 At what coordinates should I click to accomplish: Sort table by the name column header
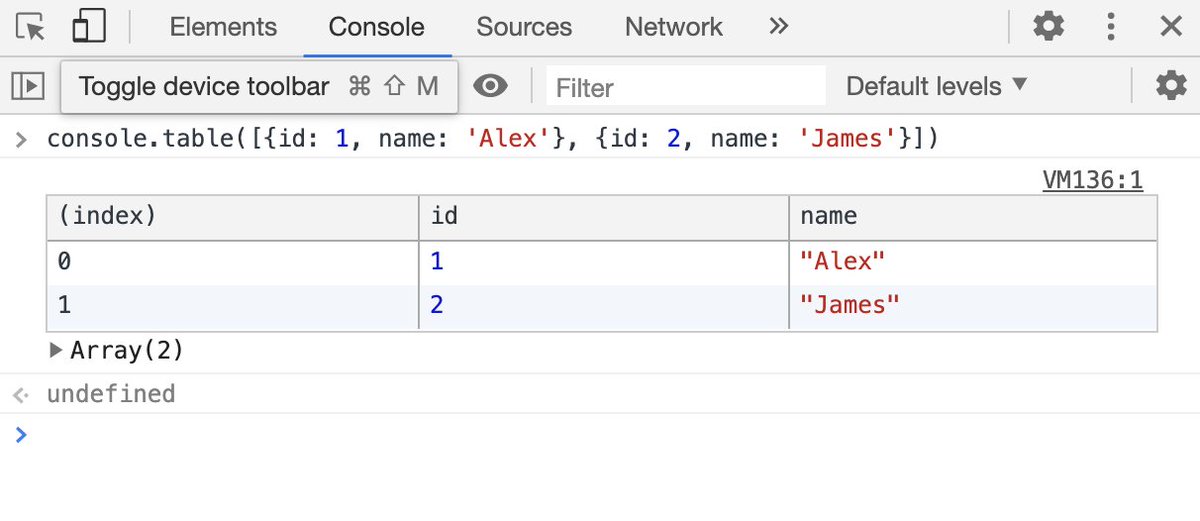click(972, 216)
